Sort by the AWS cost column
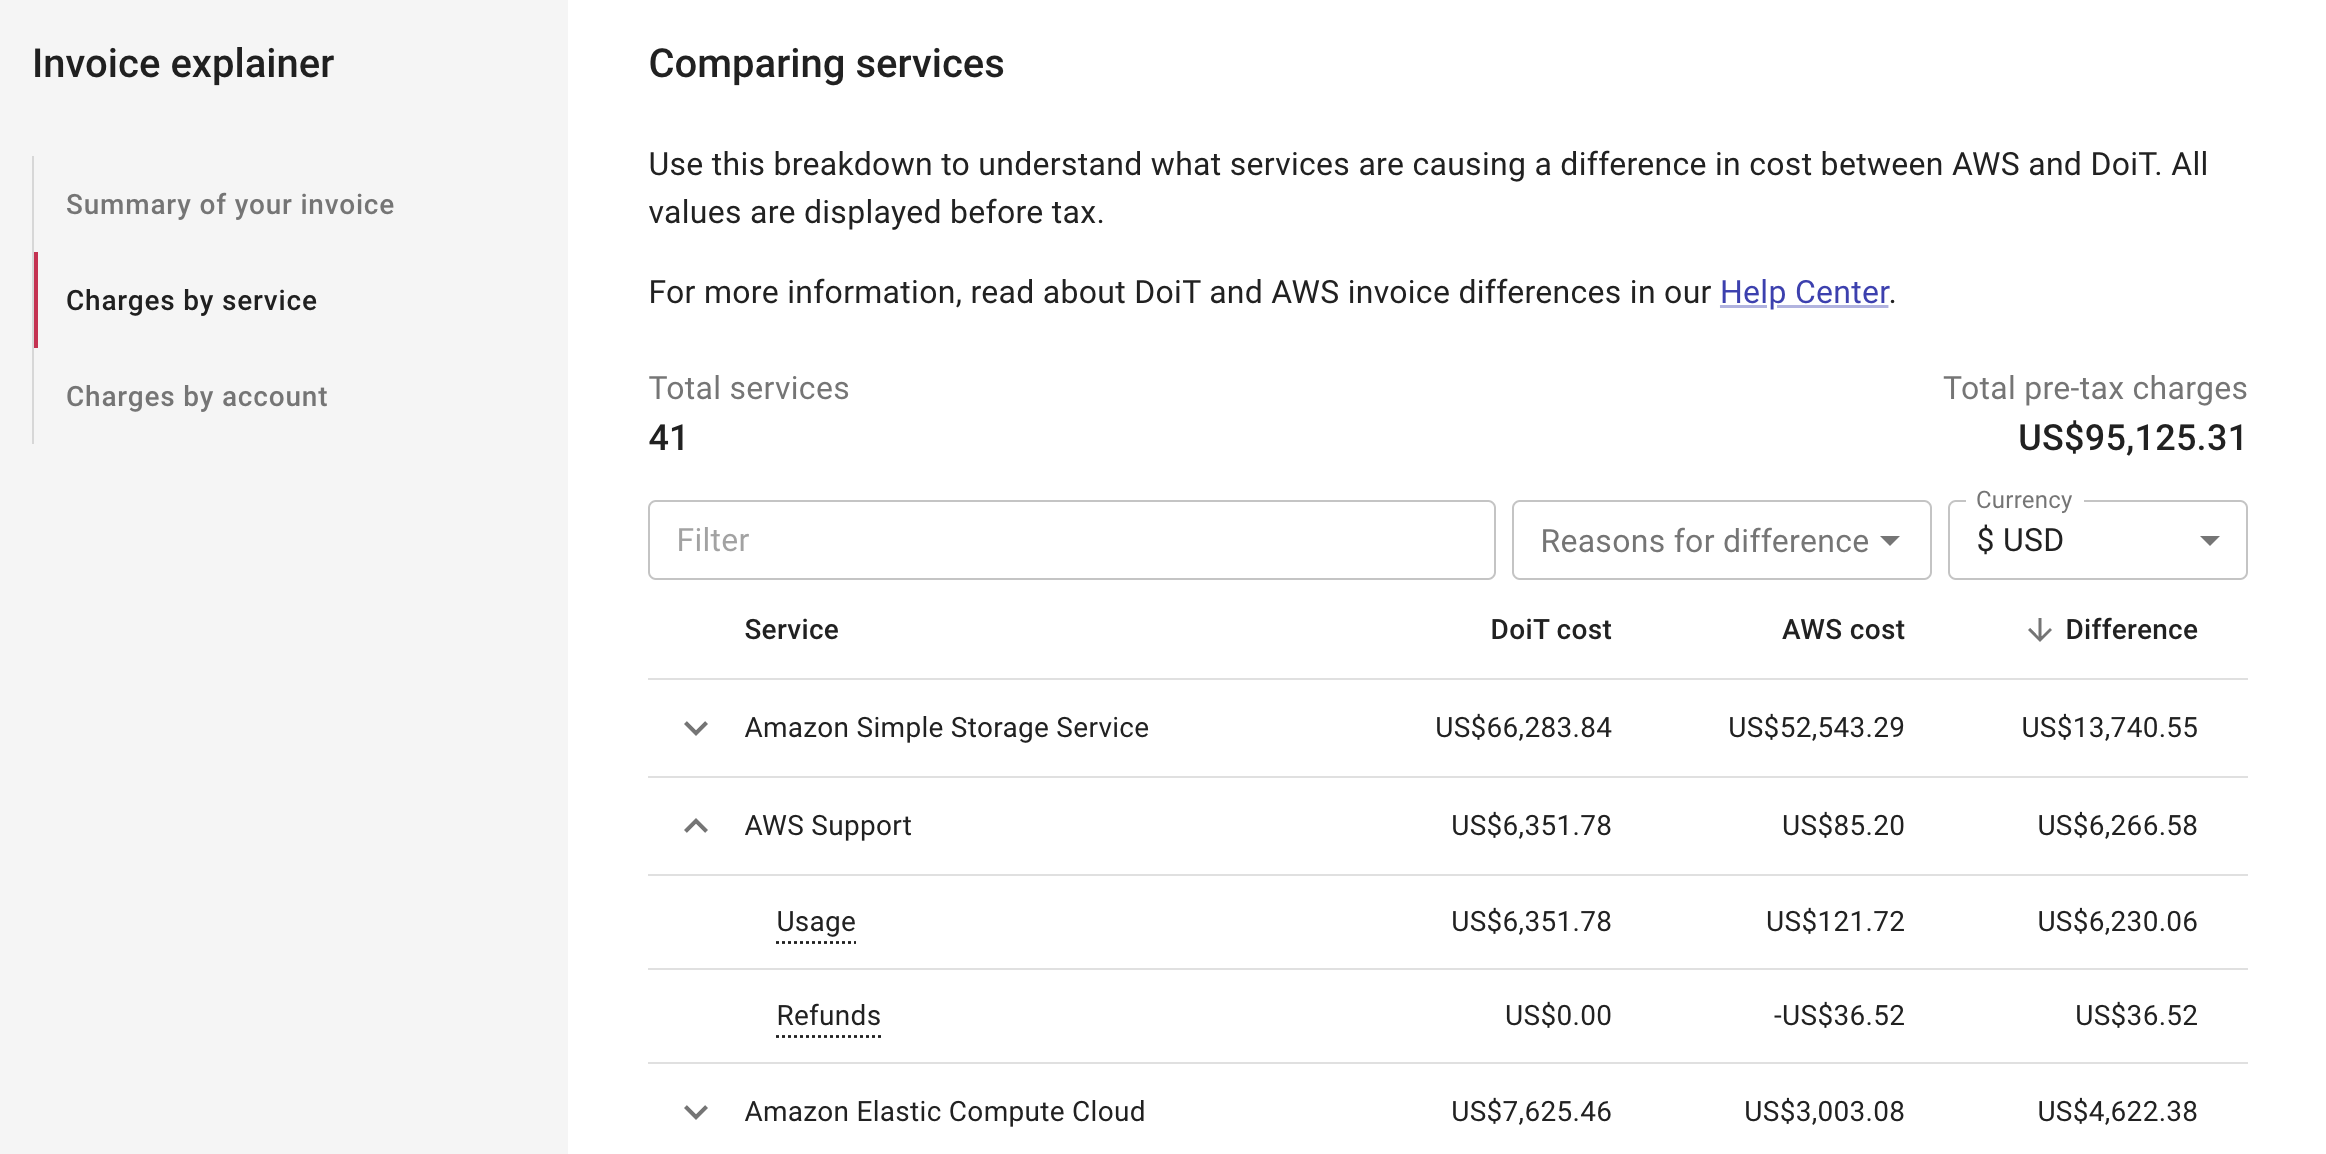This screenshot has width=2326, height=1154. pos(1842,630)
